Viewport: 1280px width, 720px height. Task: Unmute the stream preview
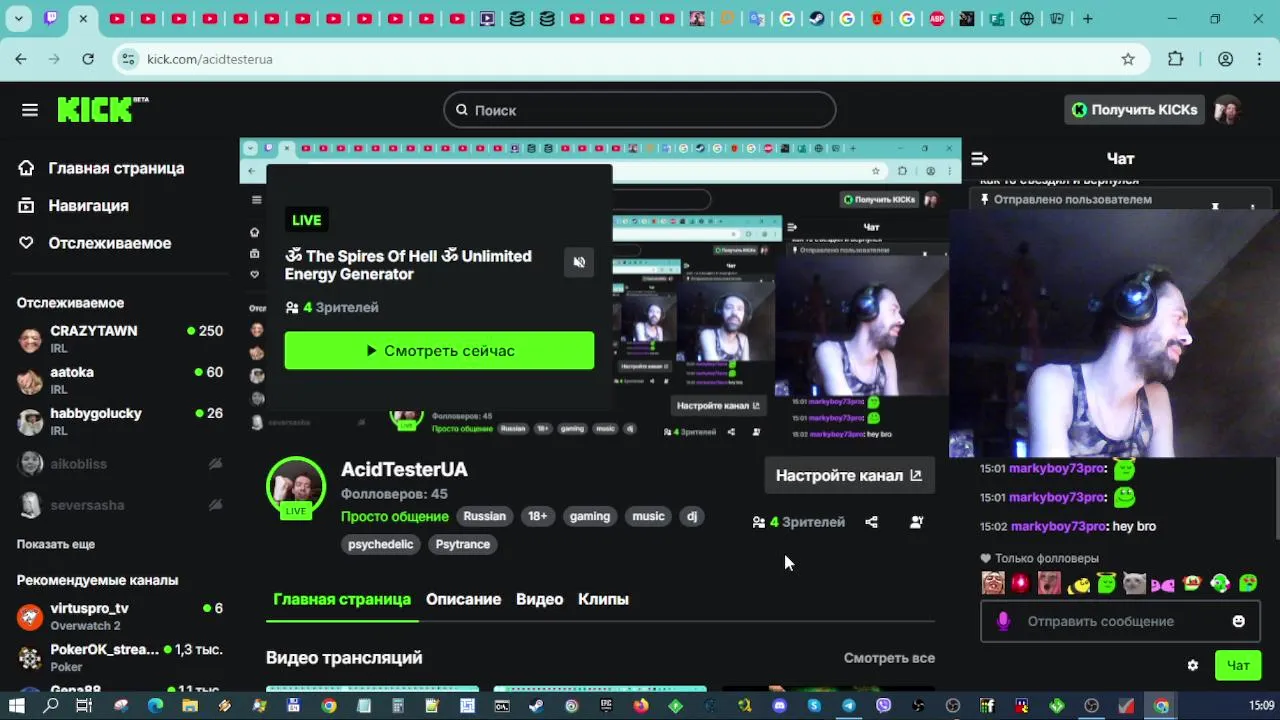tap(579, 262)
